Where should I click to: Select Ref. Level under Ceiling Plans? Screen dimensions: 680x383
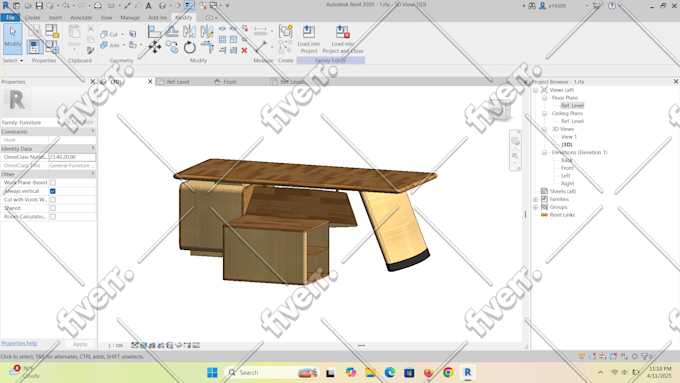(x=572, y=121)
